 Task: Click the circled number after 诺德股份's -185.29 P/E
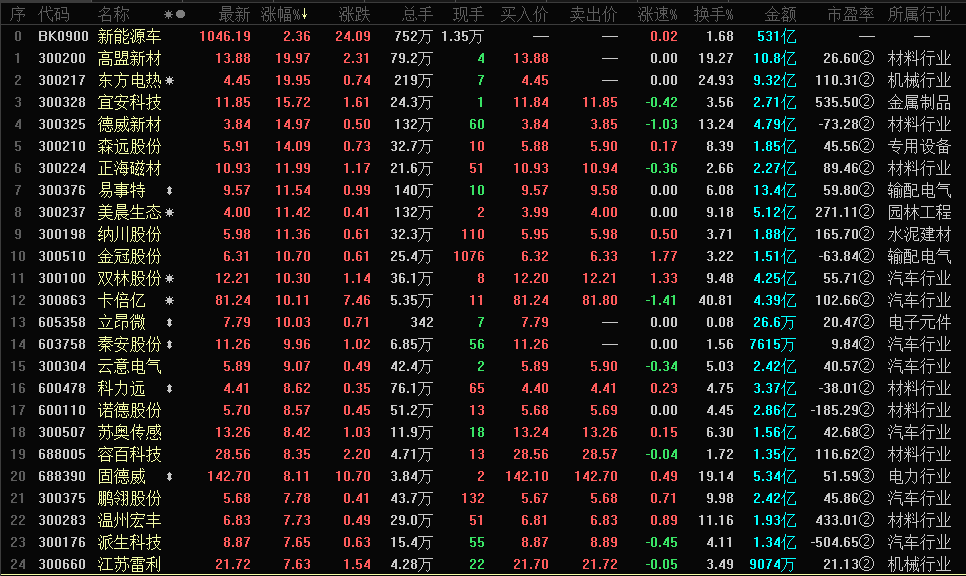click(x=866, y=410)
